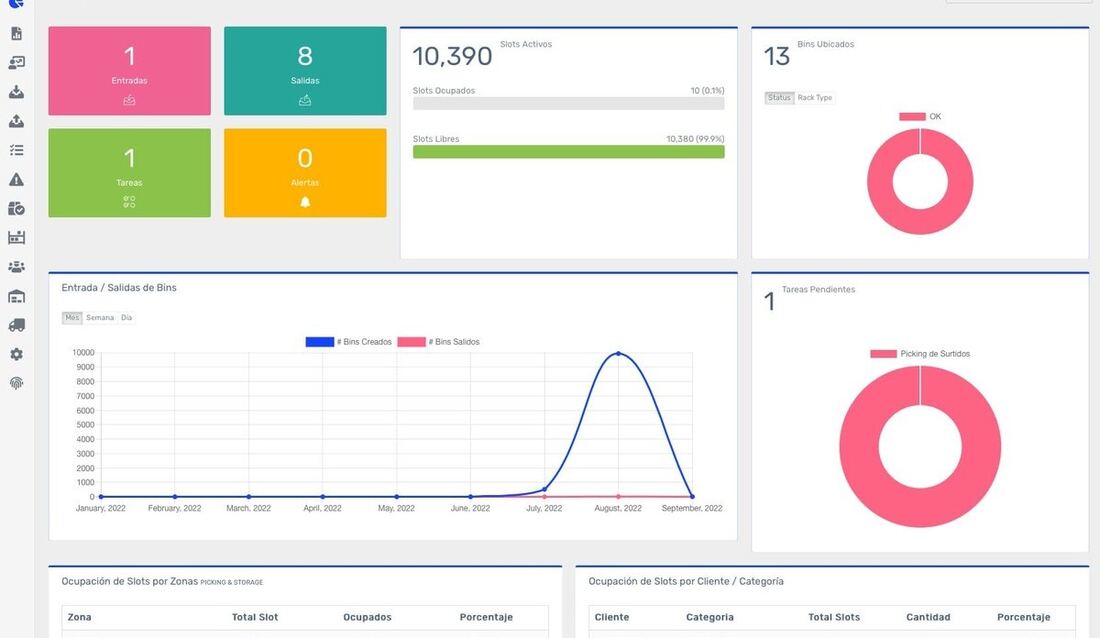The image size is (1100, 638).
Task: Switch chart to Semana view
Action: [100, 318]
